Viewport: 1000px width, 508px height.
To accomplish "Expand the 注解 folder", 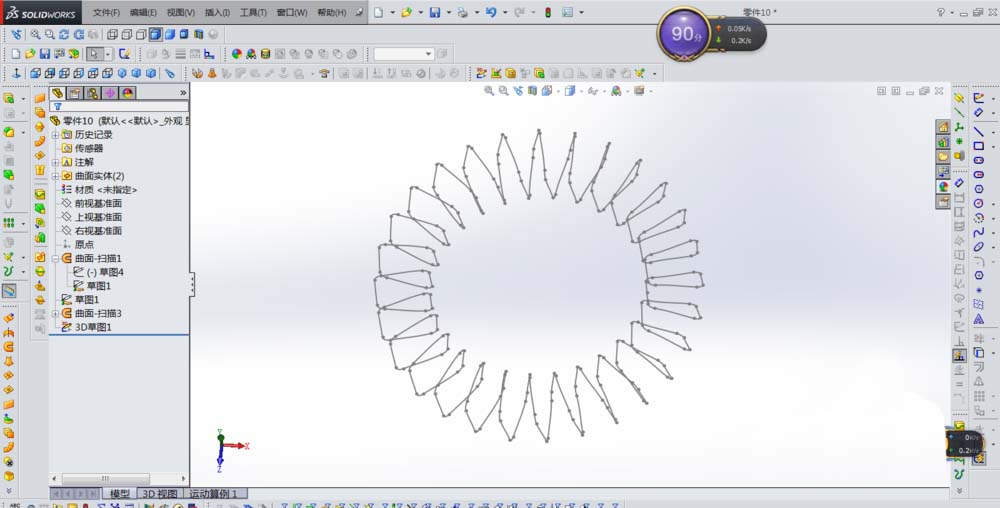I will click(x=55, y=162).
